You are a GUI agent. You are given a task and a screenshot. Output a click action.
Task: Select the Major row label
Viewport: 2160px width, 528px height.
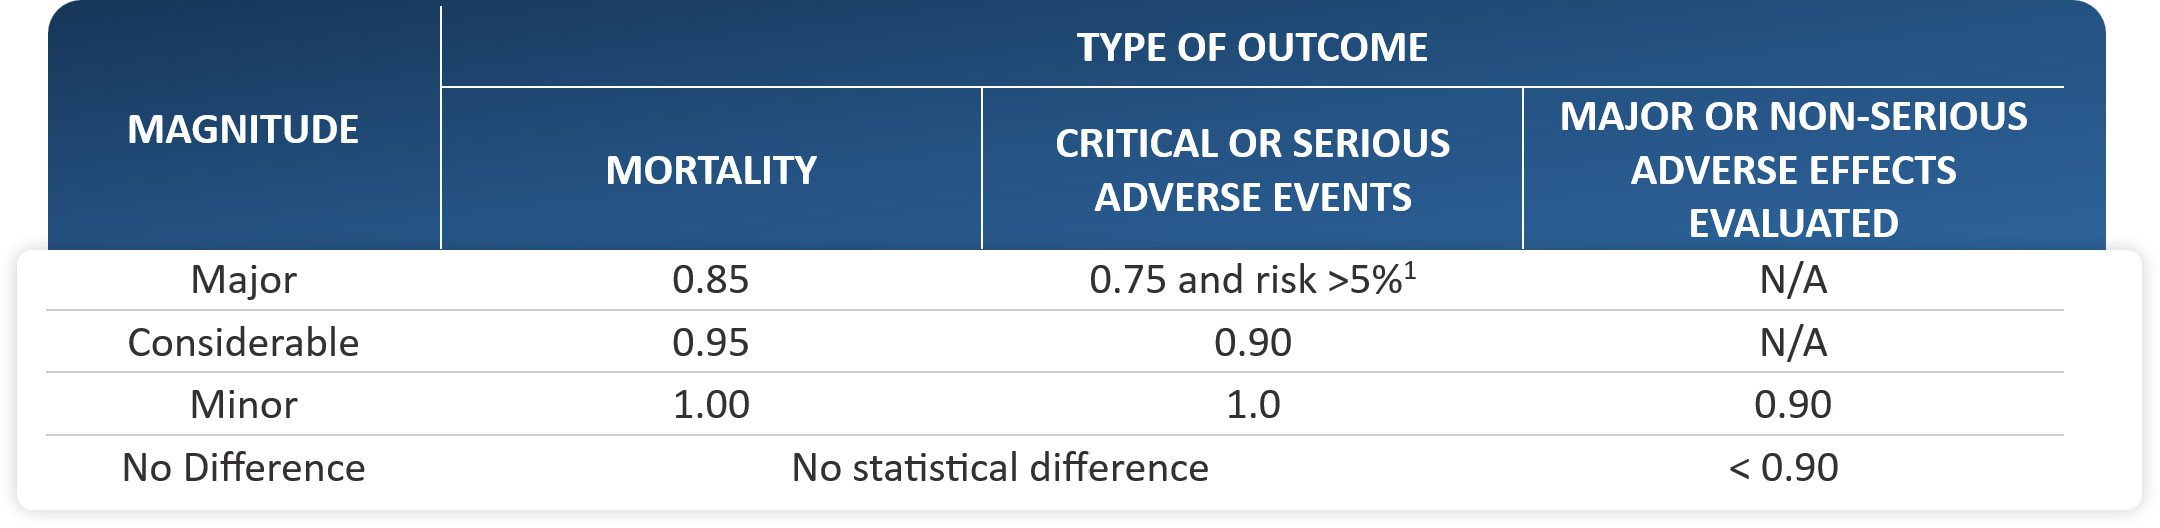[243, 280]
